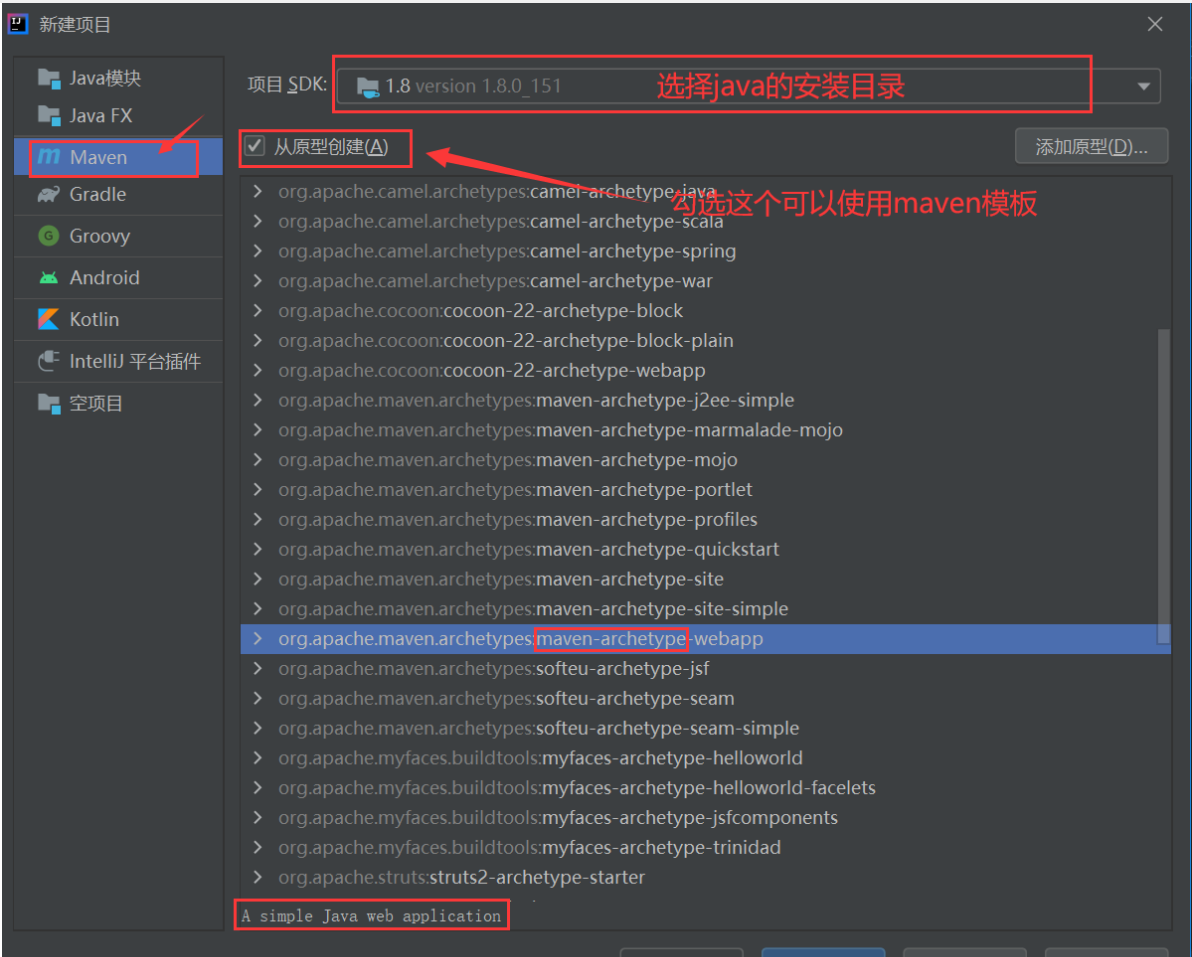Expand the myfaces-archetype-trinidad node
Image resolution: width=1192 pixels, height=957 pixels.
point(258,848)
